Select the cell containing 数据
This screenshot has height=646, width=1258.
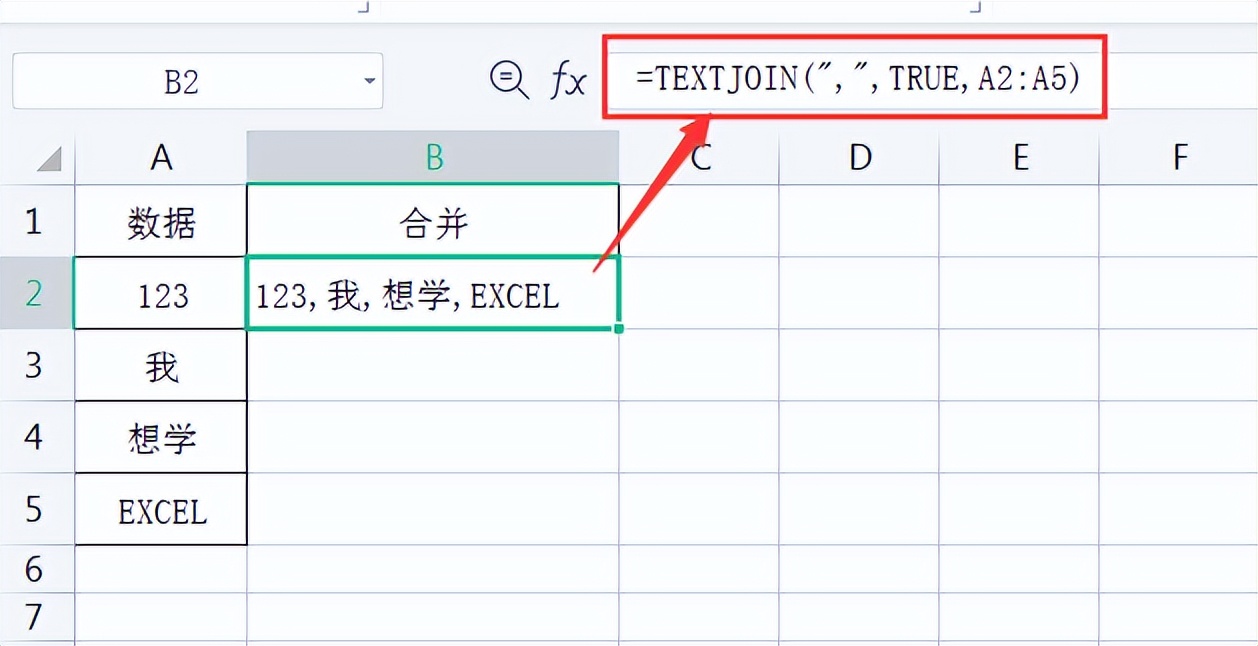point(160,223)
